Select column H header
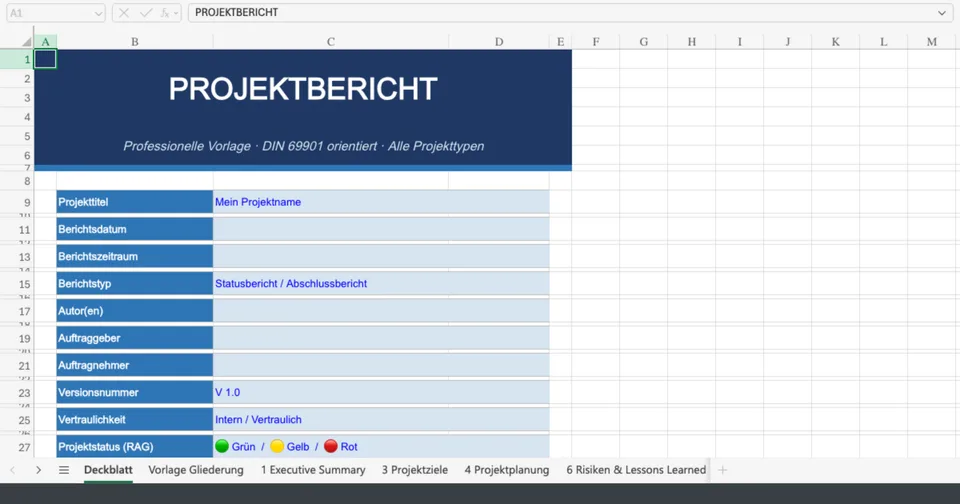This screenshot has height=504, width=960. click(691, 42)
